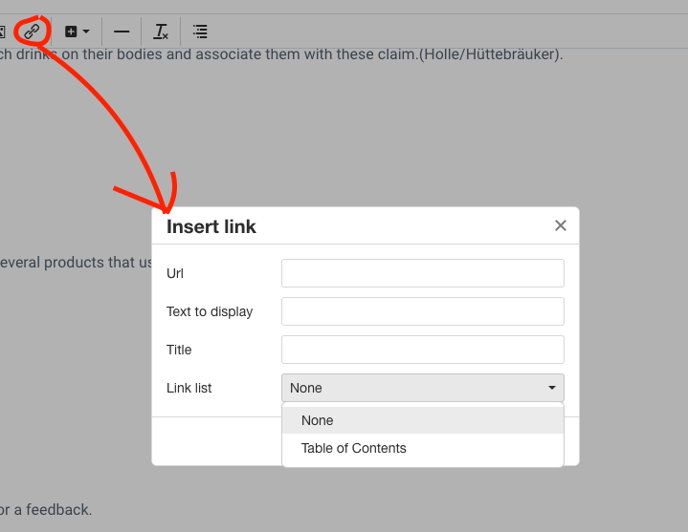Click into the Url input field
This screenshot has height=532, width=688.
[422, 273]
